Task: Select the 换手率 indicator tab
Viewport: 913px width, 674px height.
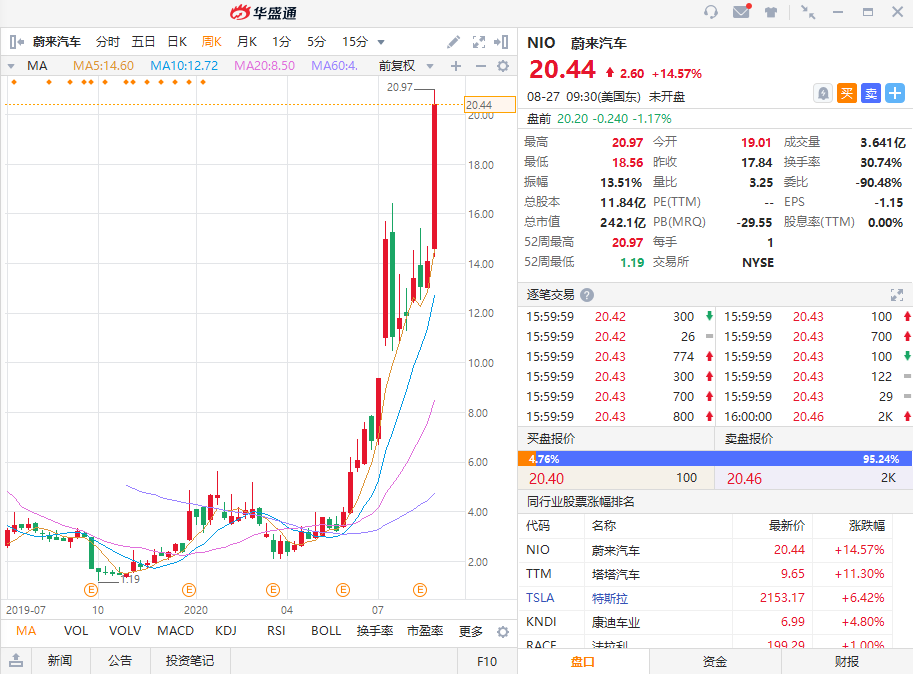Action: click(375, 631)
